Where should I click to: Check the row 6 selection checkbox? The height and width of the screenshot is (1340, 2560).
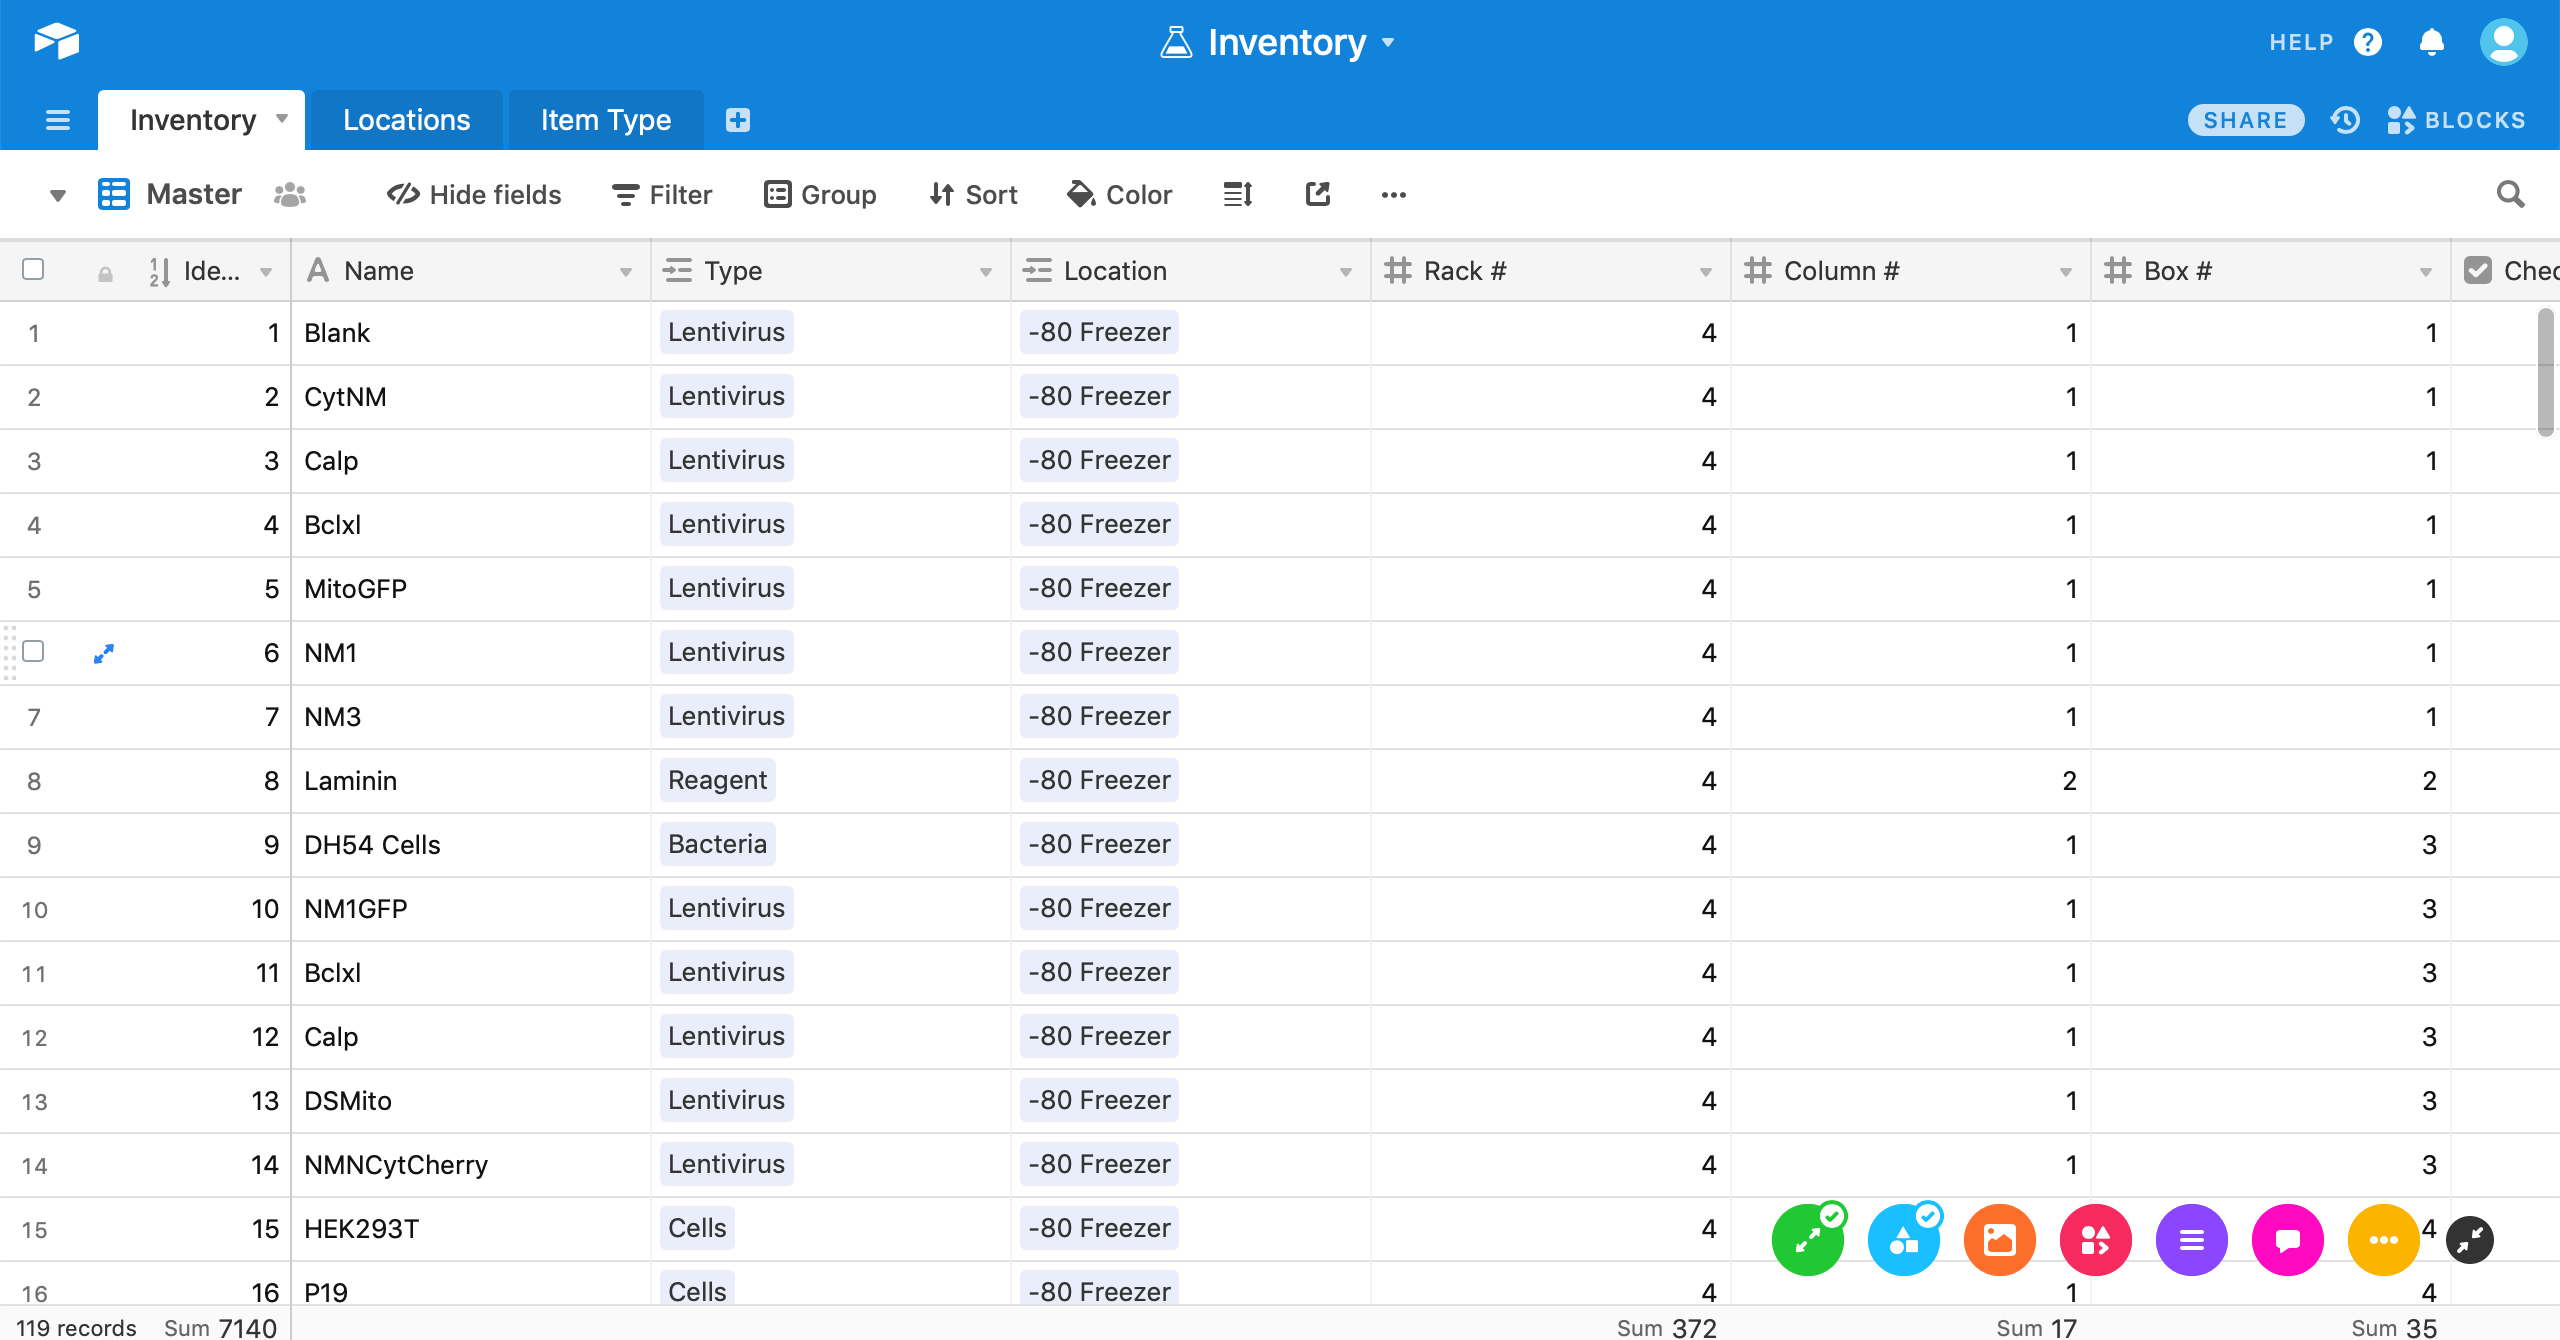(33, 652)
